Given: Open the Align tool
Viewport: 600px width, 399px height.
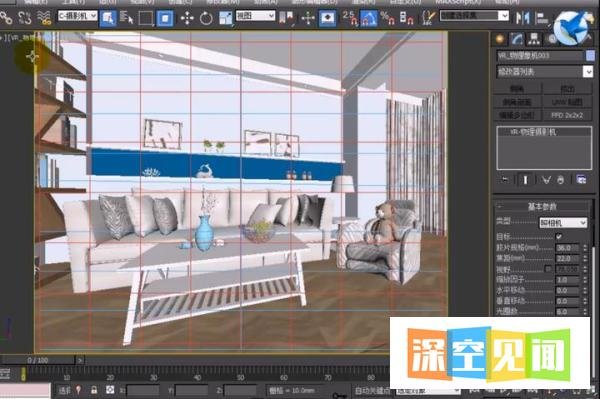Looking at the screenshot, I should pyautogui.click(x=542, y=18).
